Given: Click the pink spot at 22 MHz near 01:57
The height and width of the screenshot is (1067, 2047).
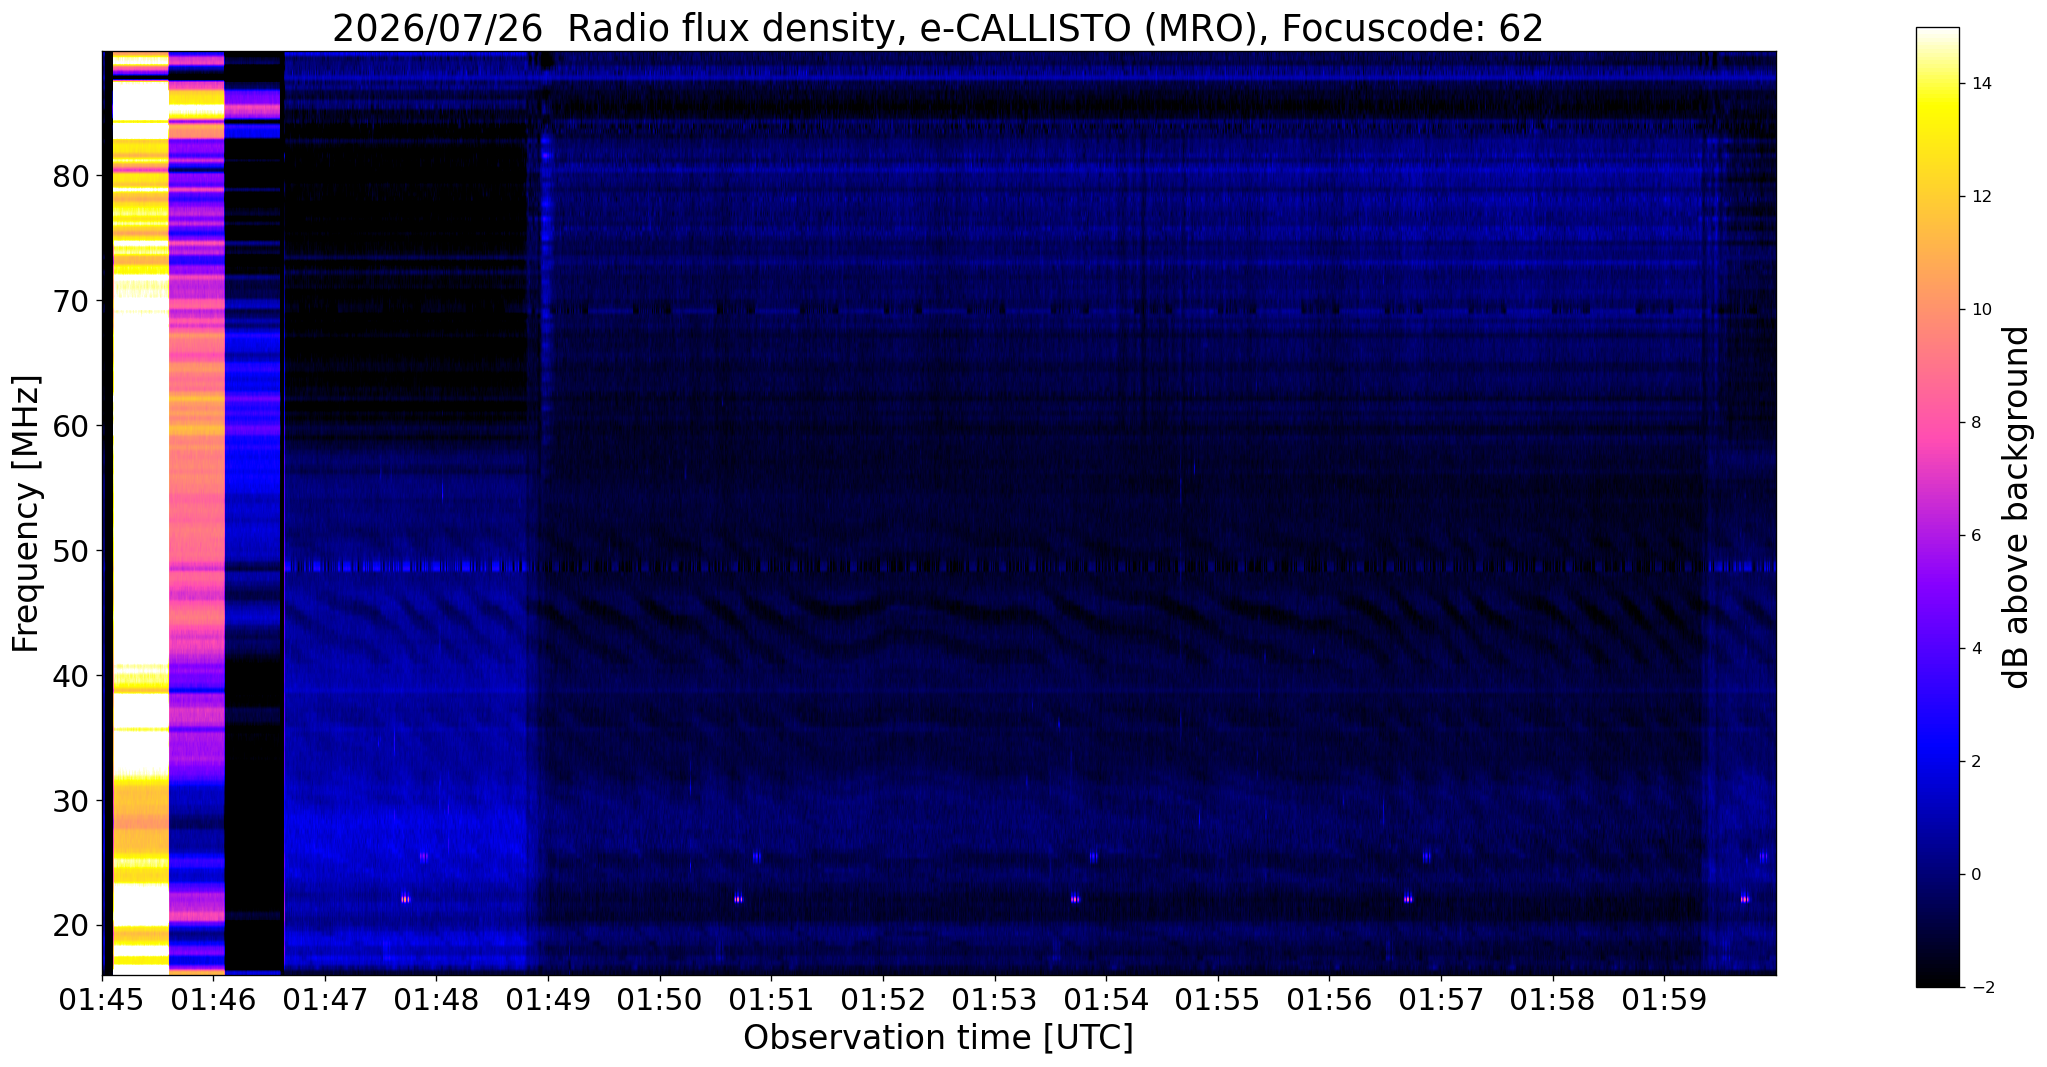Looking at the screenshot, I should 1408,899.
